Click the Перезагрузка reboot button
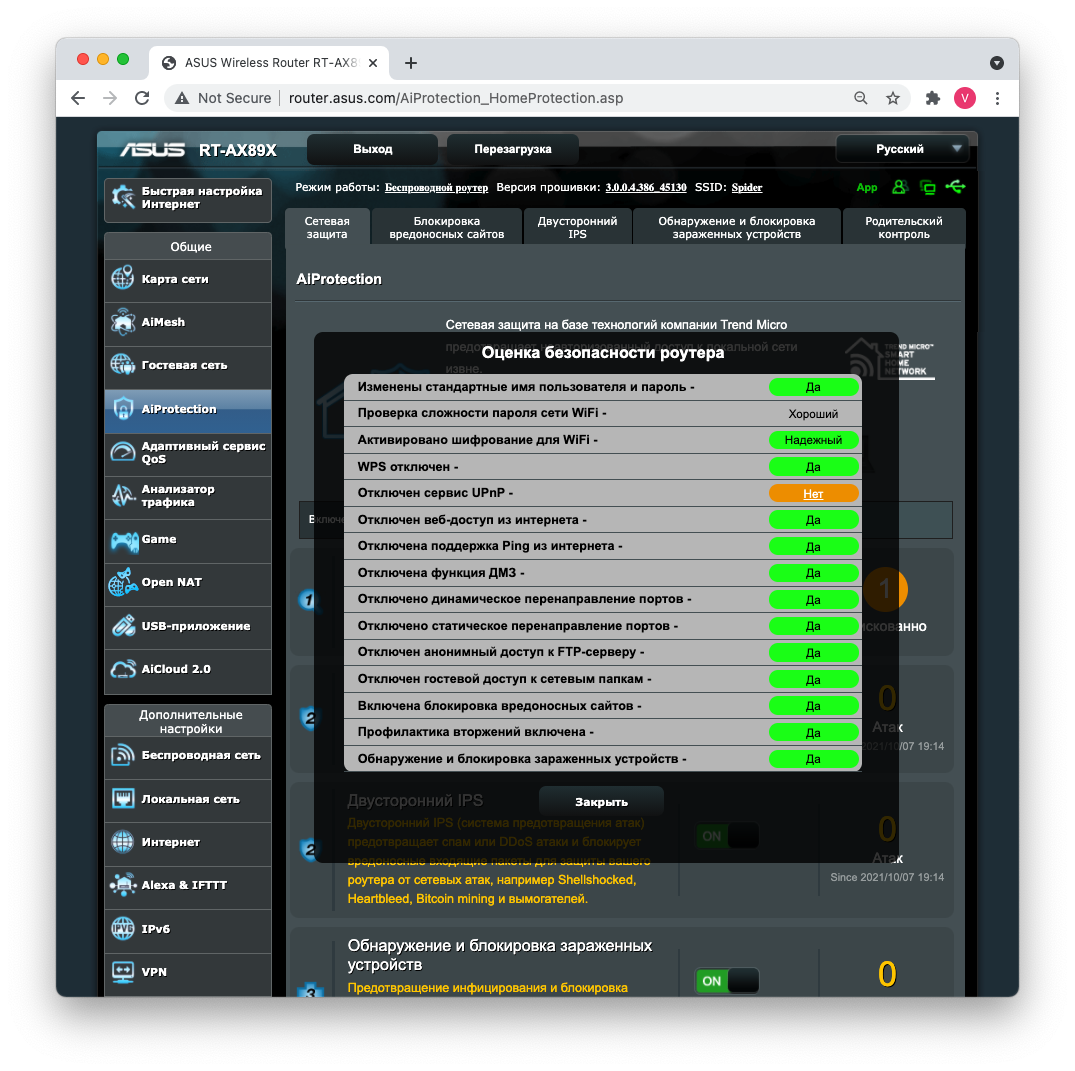The height and width of the screenshot is (1071, 1075). coord(512,149)
